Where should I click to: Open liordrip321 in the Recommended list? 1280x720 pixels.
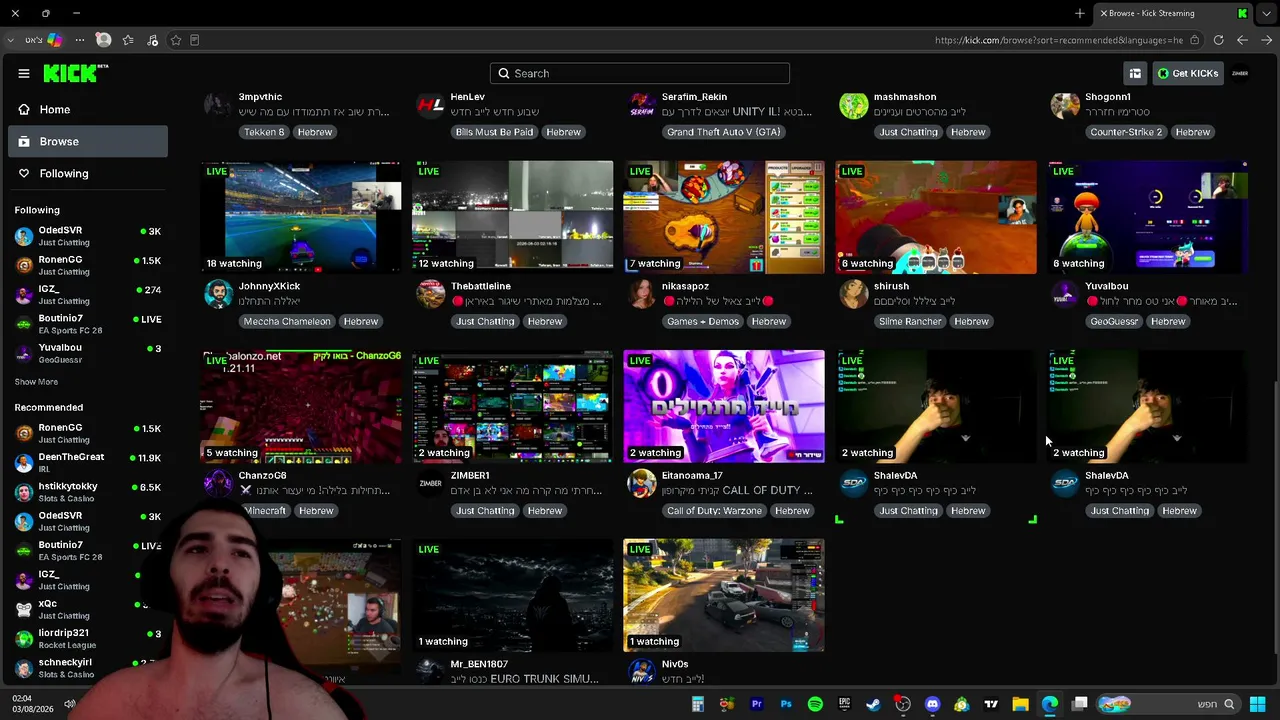[x=88, y=638]
